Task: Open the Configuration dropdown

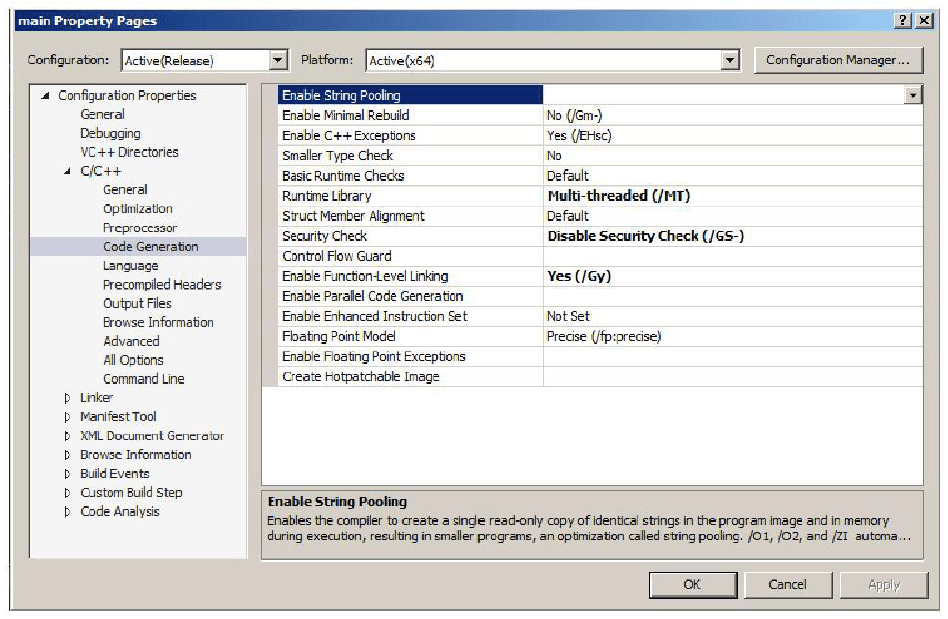Action: pyautogui.click(x=278, y=61)
